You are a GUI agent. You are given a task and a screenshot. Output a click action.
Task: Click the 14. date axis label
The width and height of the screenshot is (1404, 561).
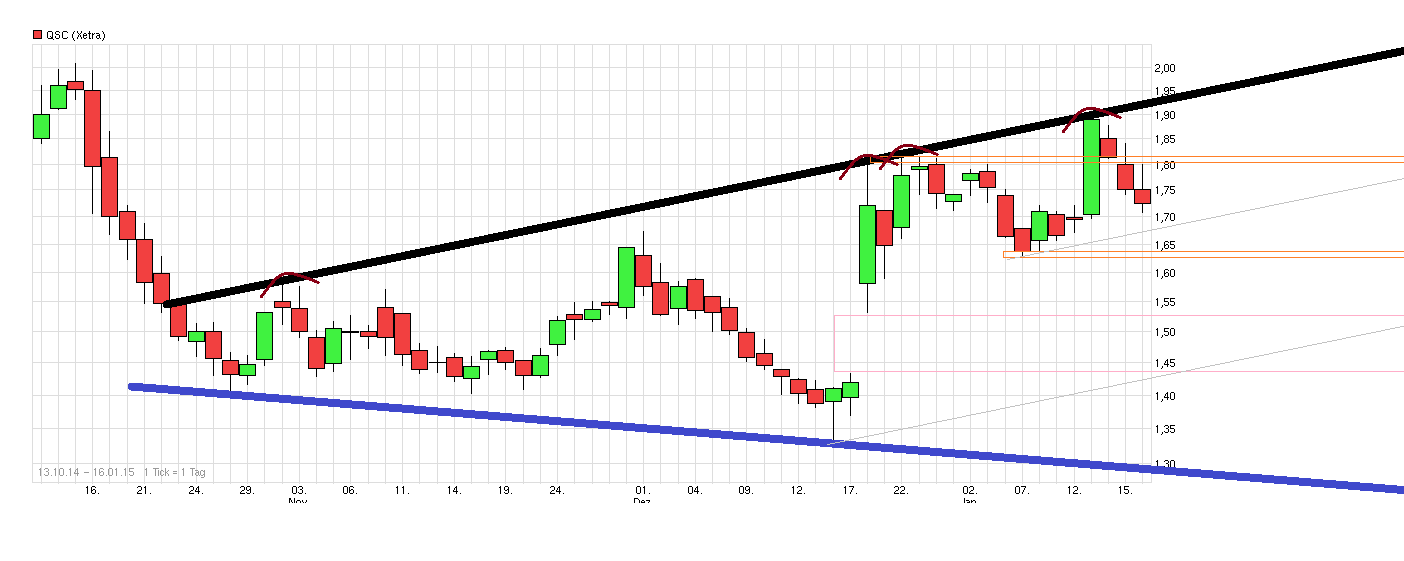click(x=453, y=491)
